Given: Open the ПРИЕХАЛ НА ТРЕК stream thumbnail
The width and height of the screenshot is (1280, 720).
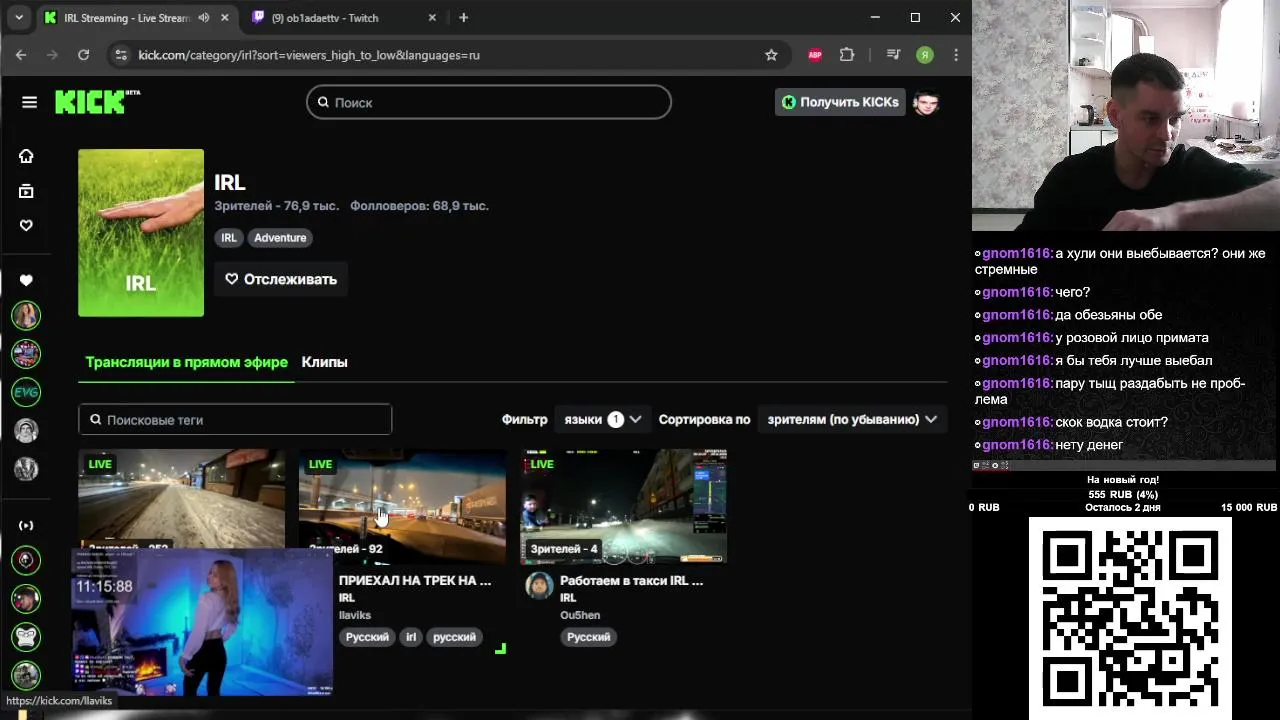Looking at the screenshot, I should tap(402, 506).
